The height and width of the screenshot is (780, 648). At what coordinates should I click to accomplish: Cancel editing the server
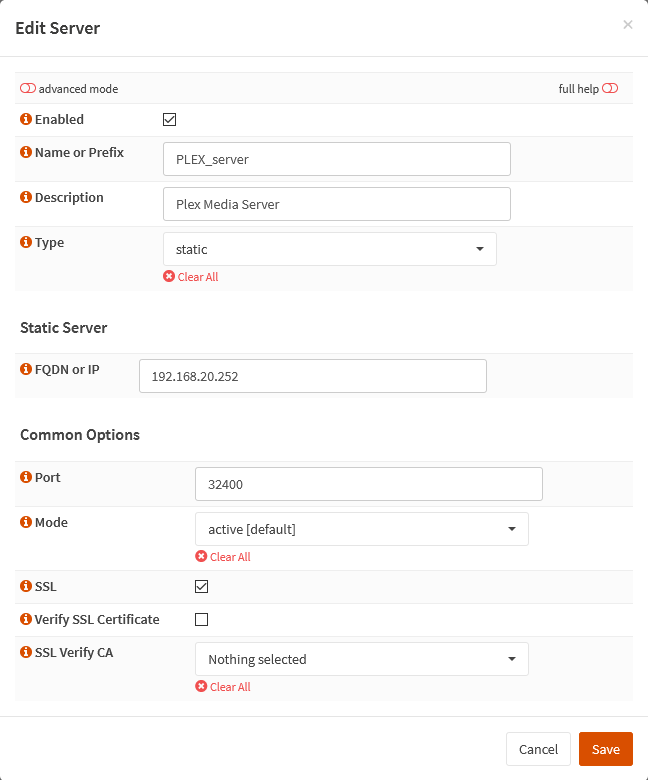[x=538, y=749]
